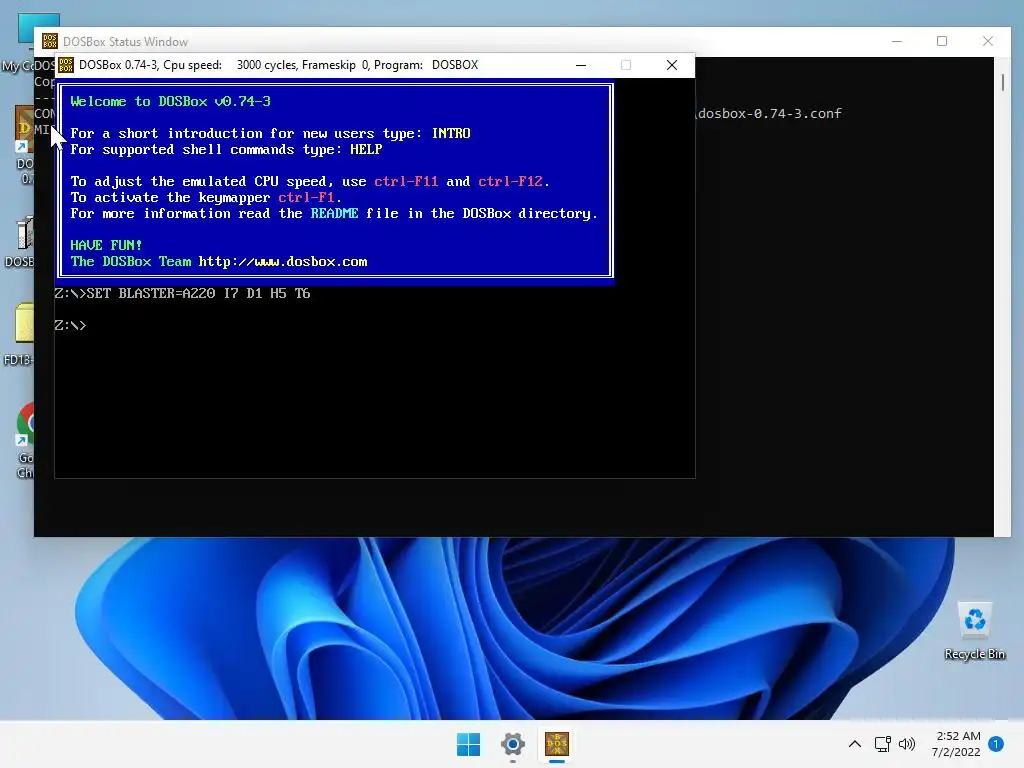The height and width of the screenshot is (768, 1024).
Task: Click the Welcome to DOSBox v0.74-3 heading
Action: coord(170,101)
